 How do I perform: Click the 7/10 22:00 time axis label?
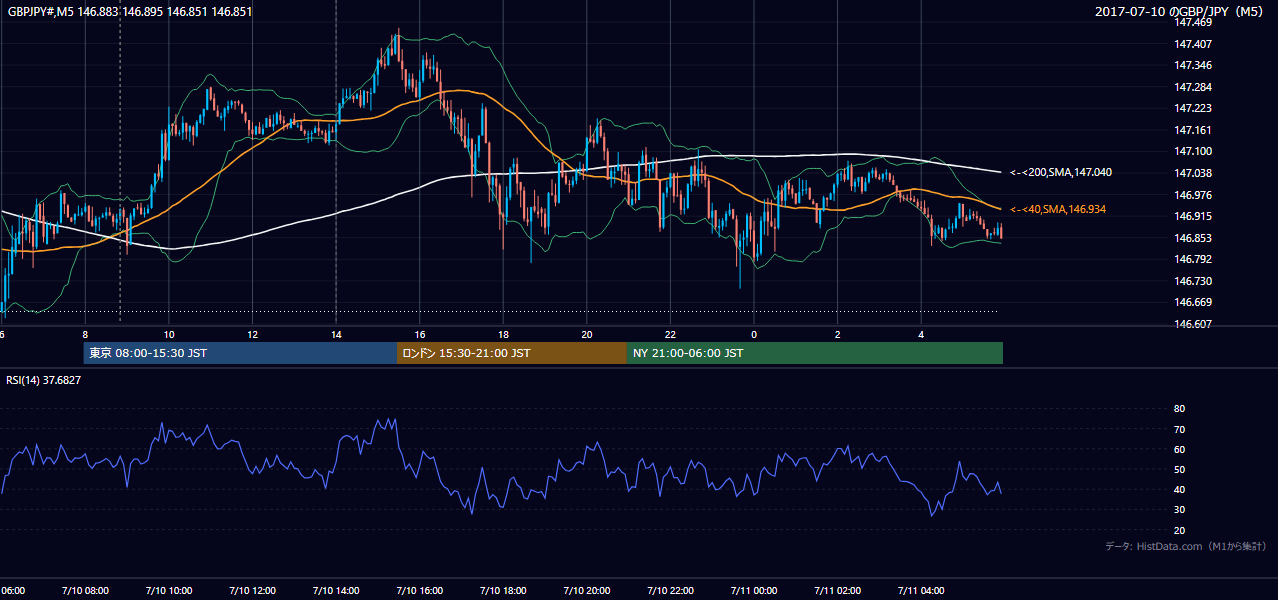tap(670, 590)
